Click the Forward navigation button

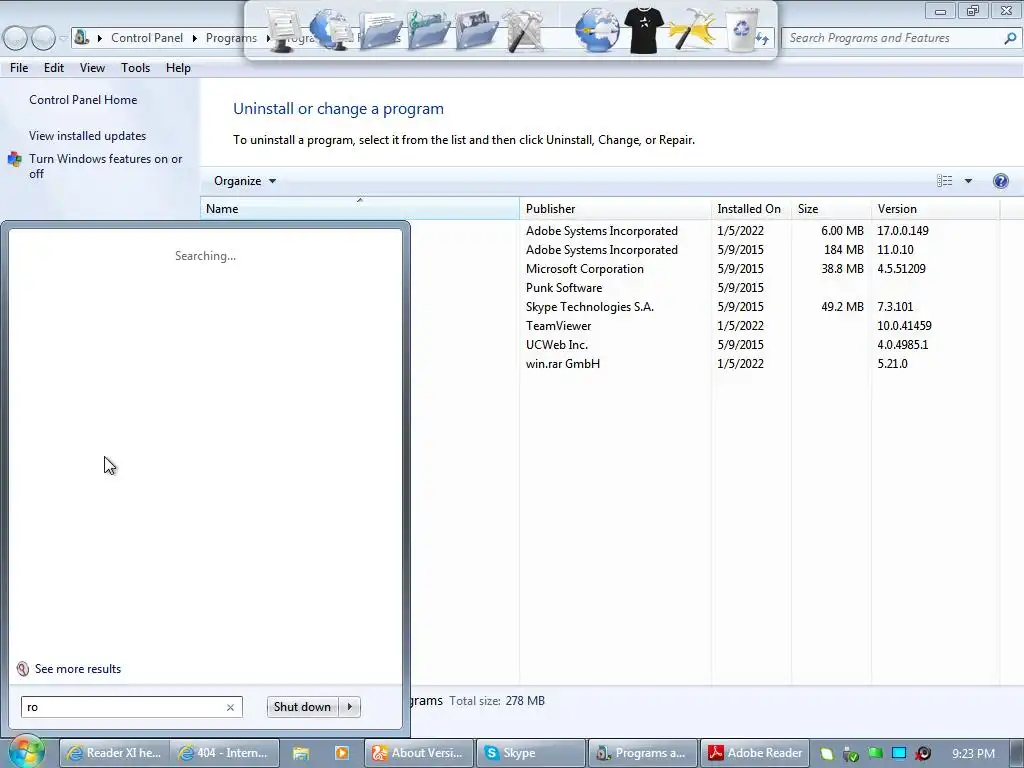coord(43,39)
